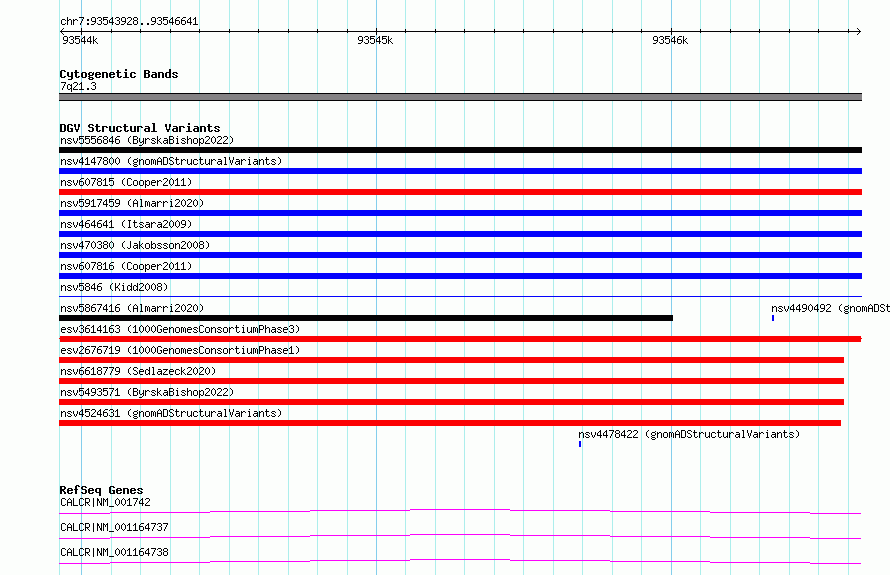Click the red bar under esv2676719

pyautogui.click(x=451, y=360)
